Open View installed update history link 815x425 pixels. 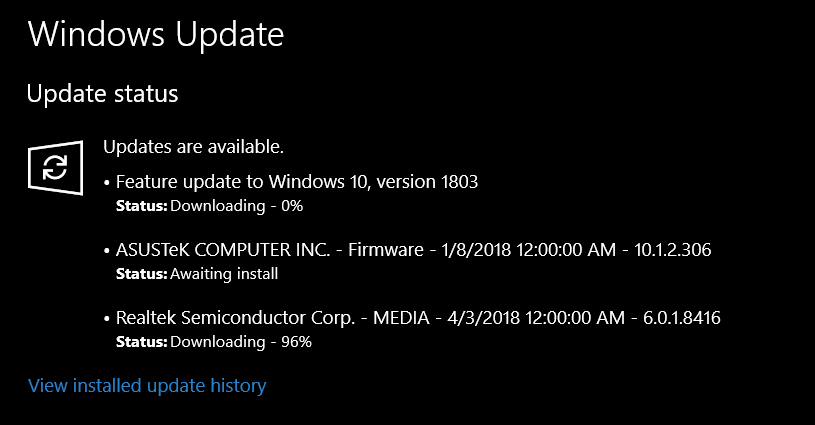pos(147,386)
